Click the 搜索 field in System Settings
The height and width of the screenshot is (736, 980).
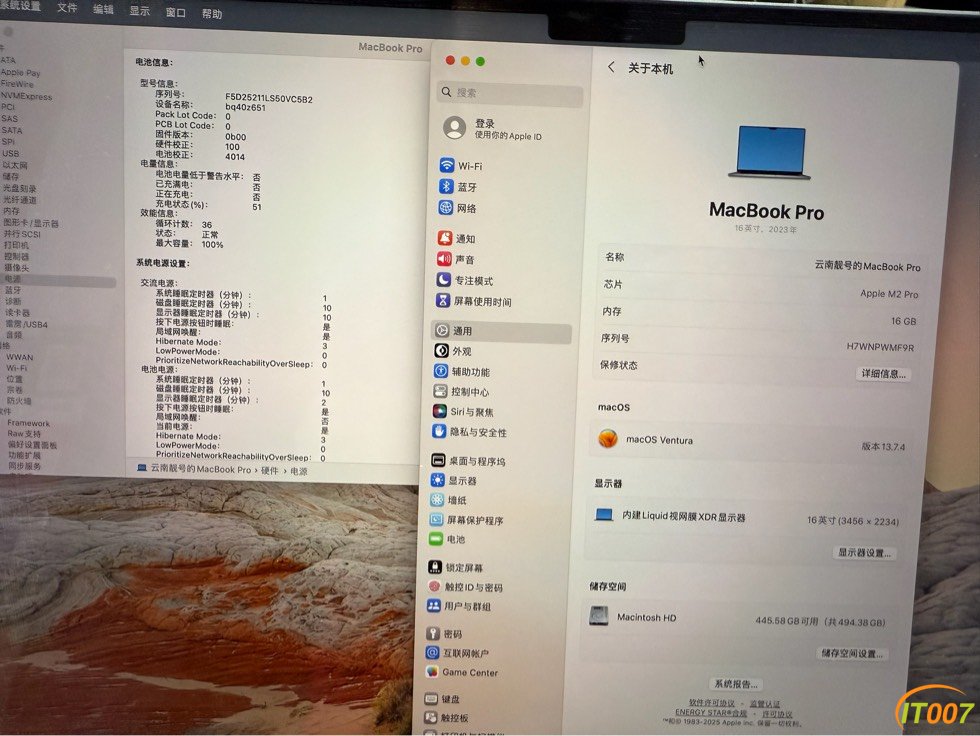coord(510,93)
